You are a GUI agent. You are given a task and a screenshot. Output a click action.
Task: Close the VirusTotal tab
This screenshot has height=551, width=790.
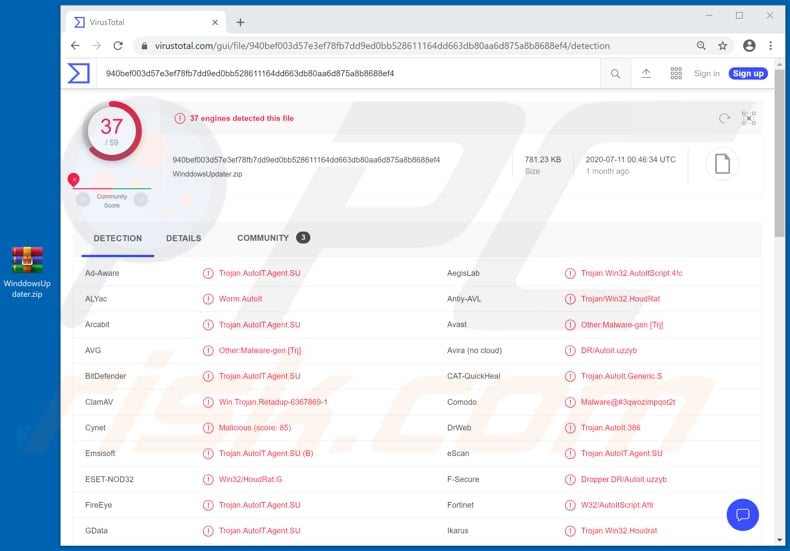click(215, 22)
